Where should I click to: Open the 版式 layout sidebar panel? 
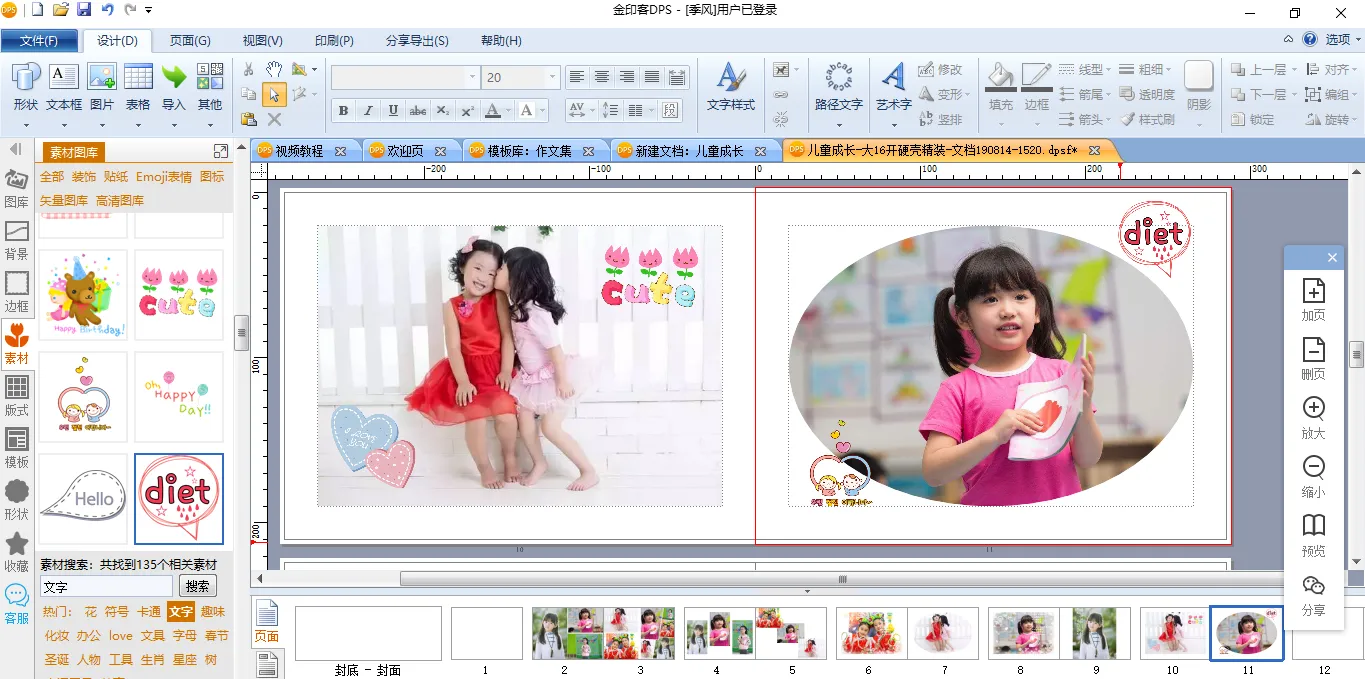17,396
